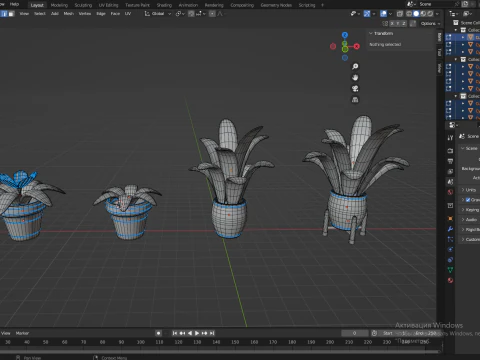Screen dimensions: 480x360
Task: Click the blue Z axis gizmo handle
Action: coord(345,35)
